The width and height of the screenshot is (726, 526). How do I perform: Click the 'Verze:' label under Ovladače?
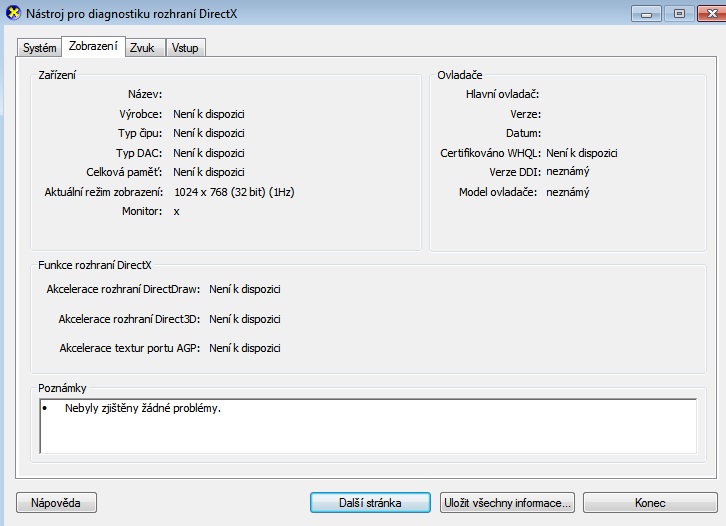(526, 114)
